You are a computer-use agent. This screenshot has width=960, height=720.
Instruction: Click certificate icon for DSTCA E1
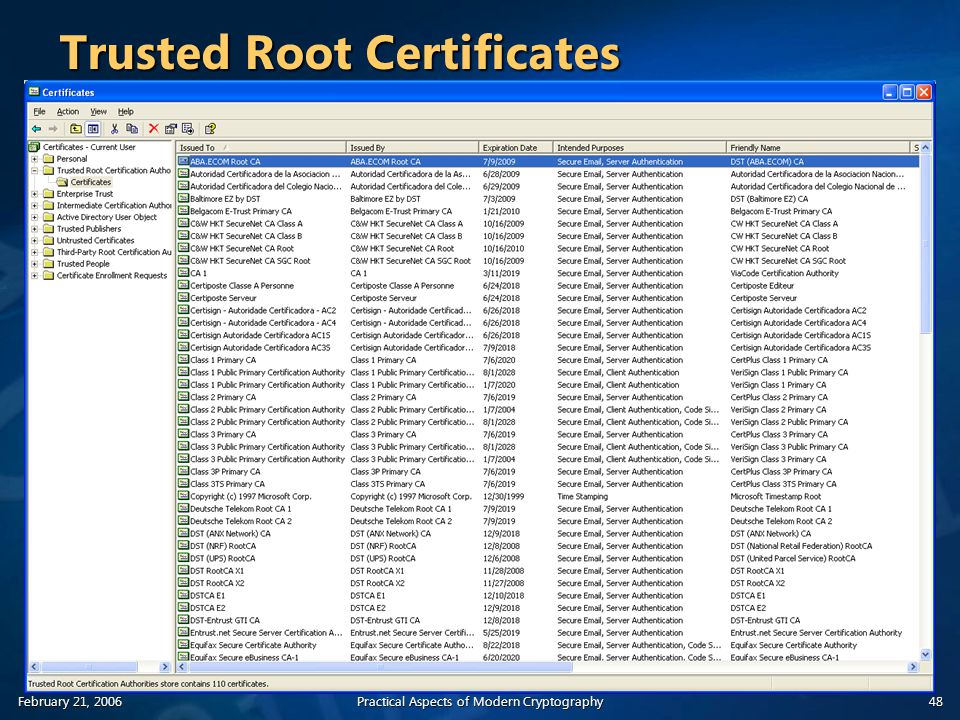(183, 595)
